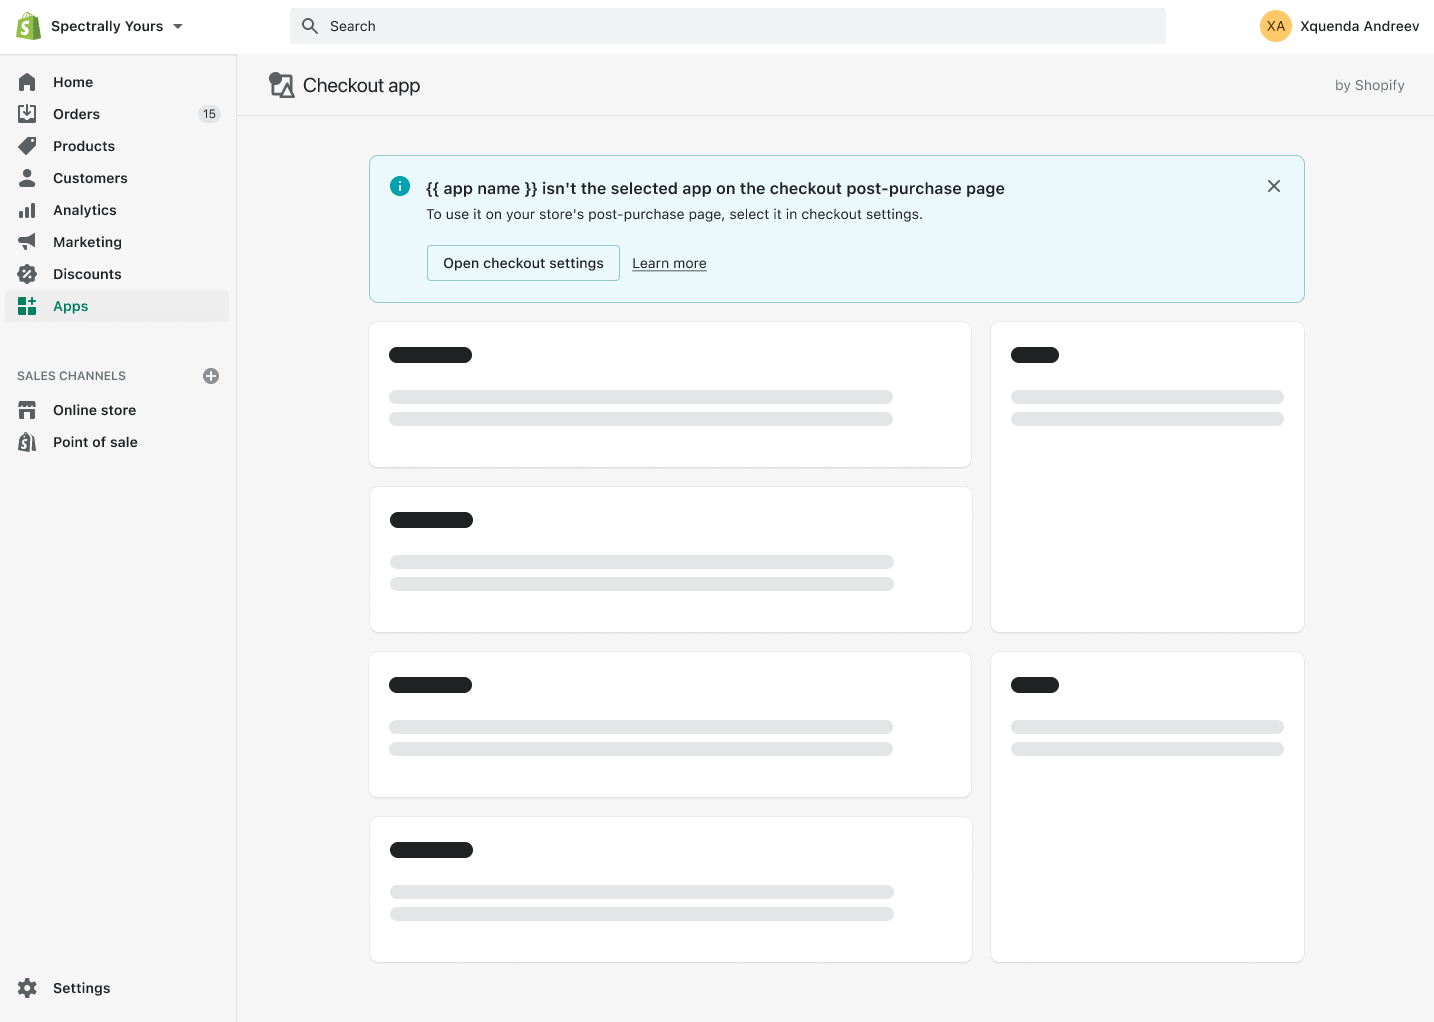Click the Orders count badge 15
Image resolution: width=1434 pixels, height=1022 pixels.
click(209, 114)
